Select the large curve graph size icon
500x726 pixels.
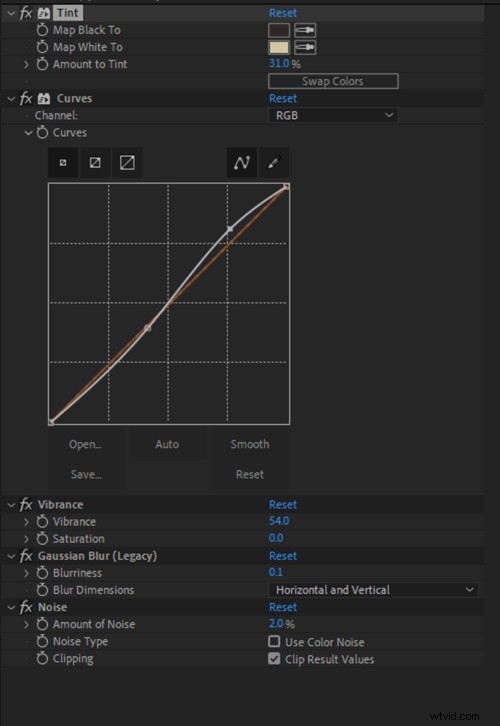[x=127, y=163]
